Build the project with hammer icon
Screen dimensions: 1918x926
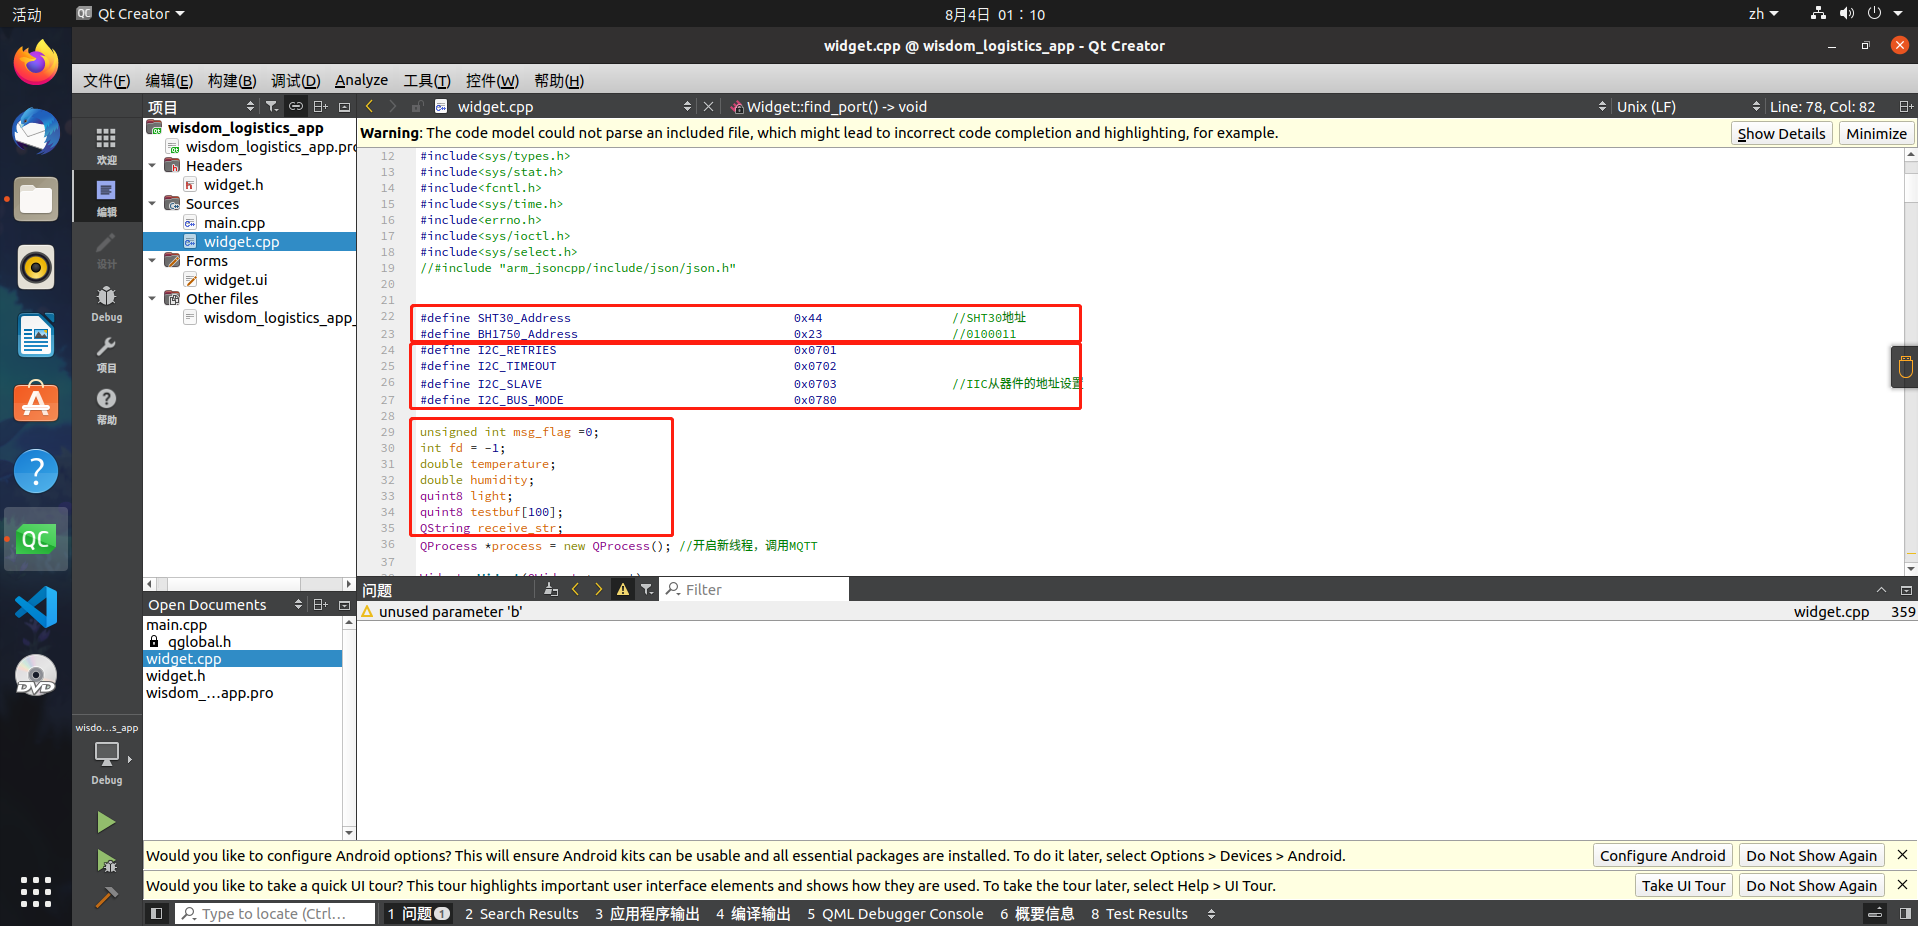click(106, 897)
